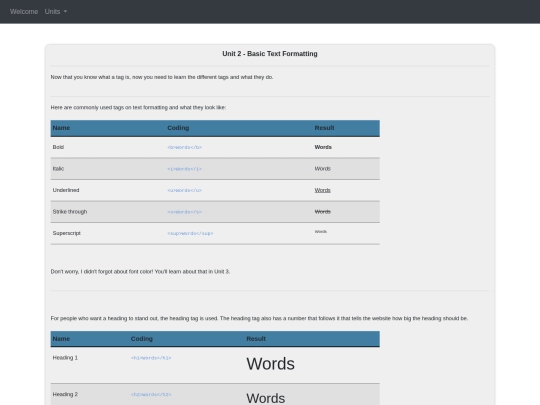This screenshot has width=540, height=405.
Task: Select the Name header in headings table
Action: (x=61, y=339)
